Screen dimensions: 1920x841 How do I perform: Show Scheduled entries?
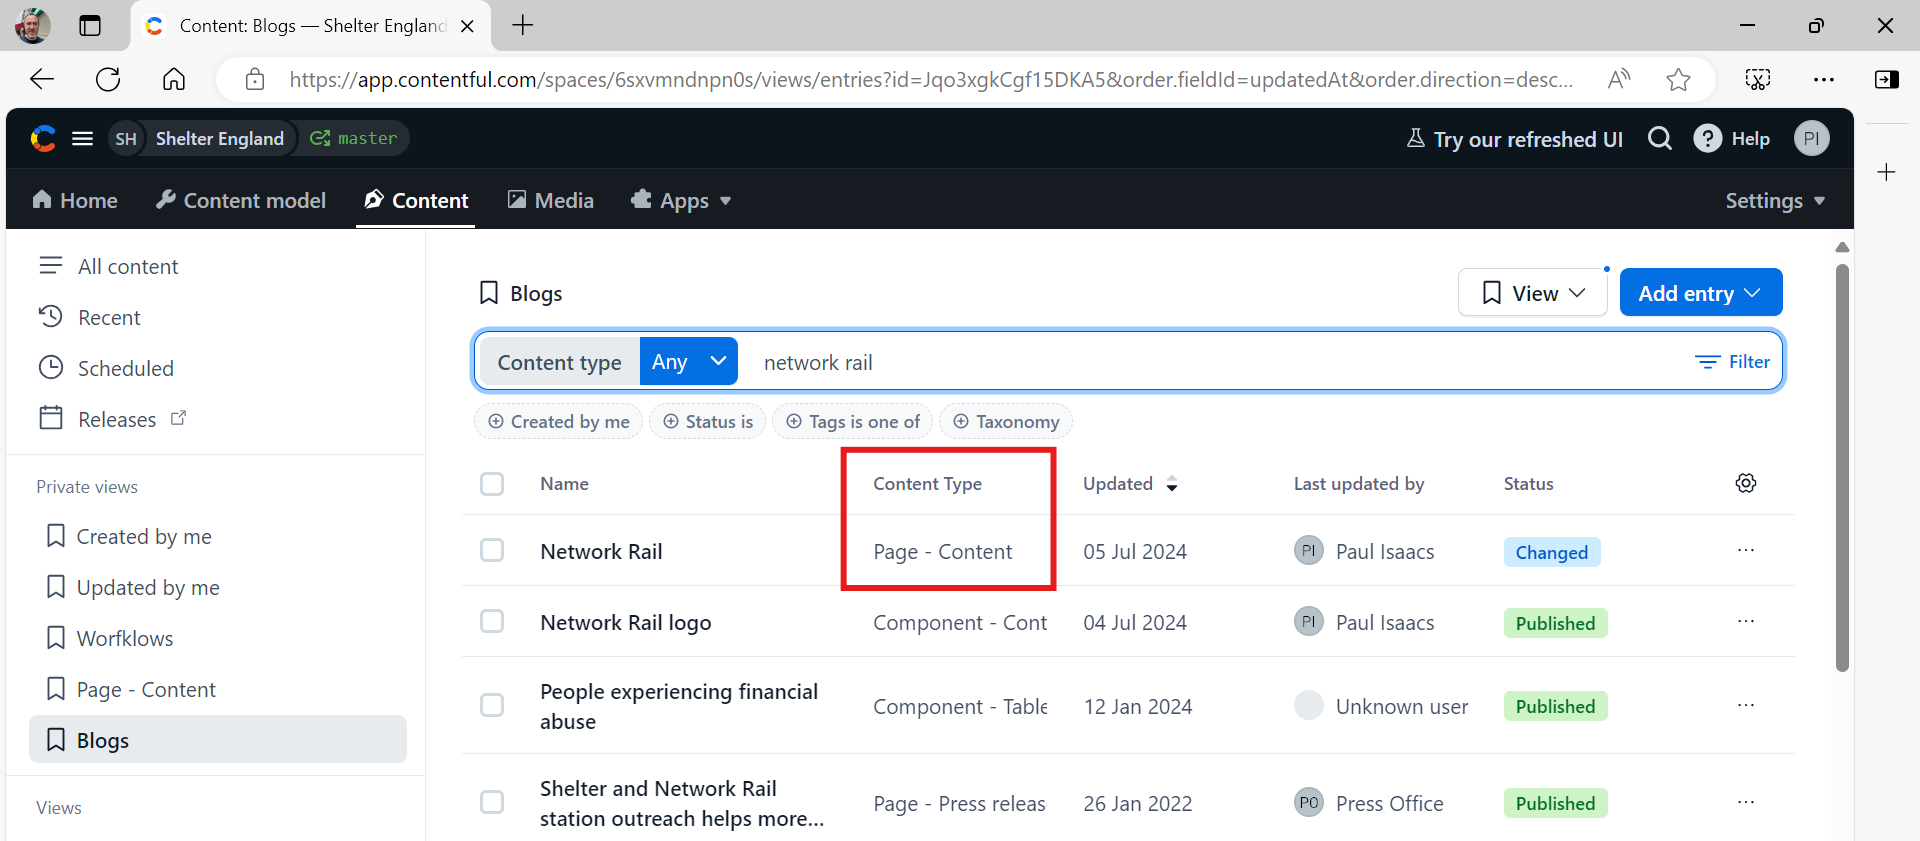(106, 369)
